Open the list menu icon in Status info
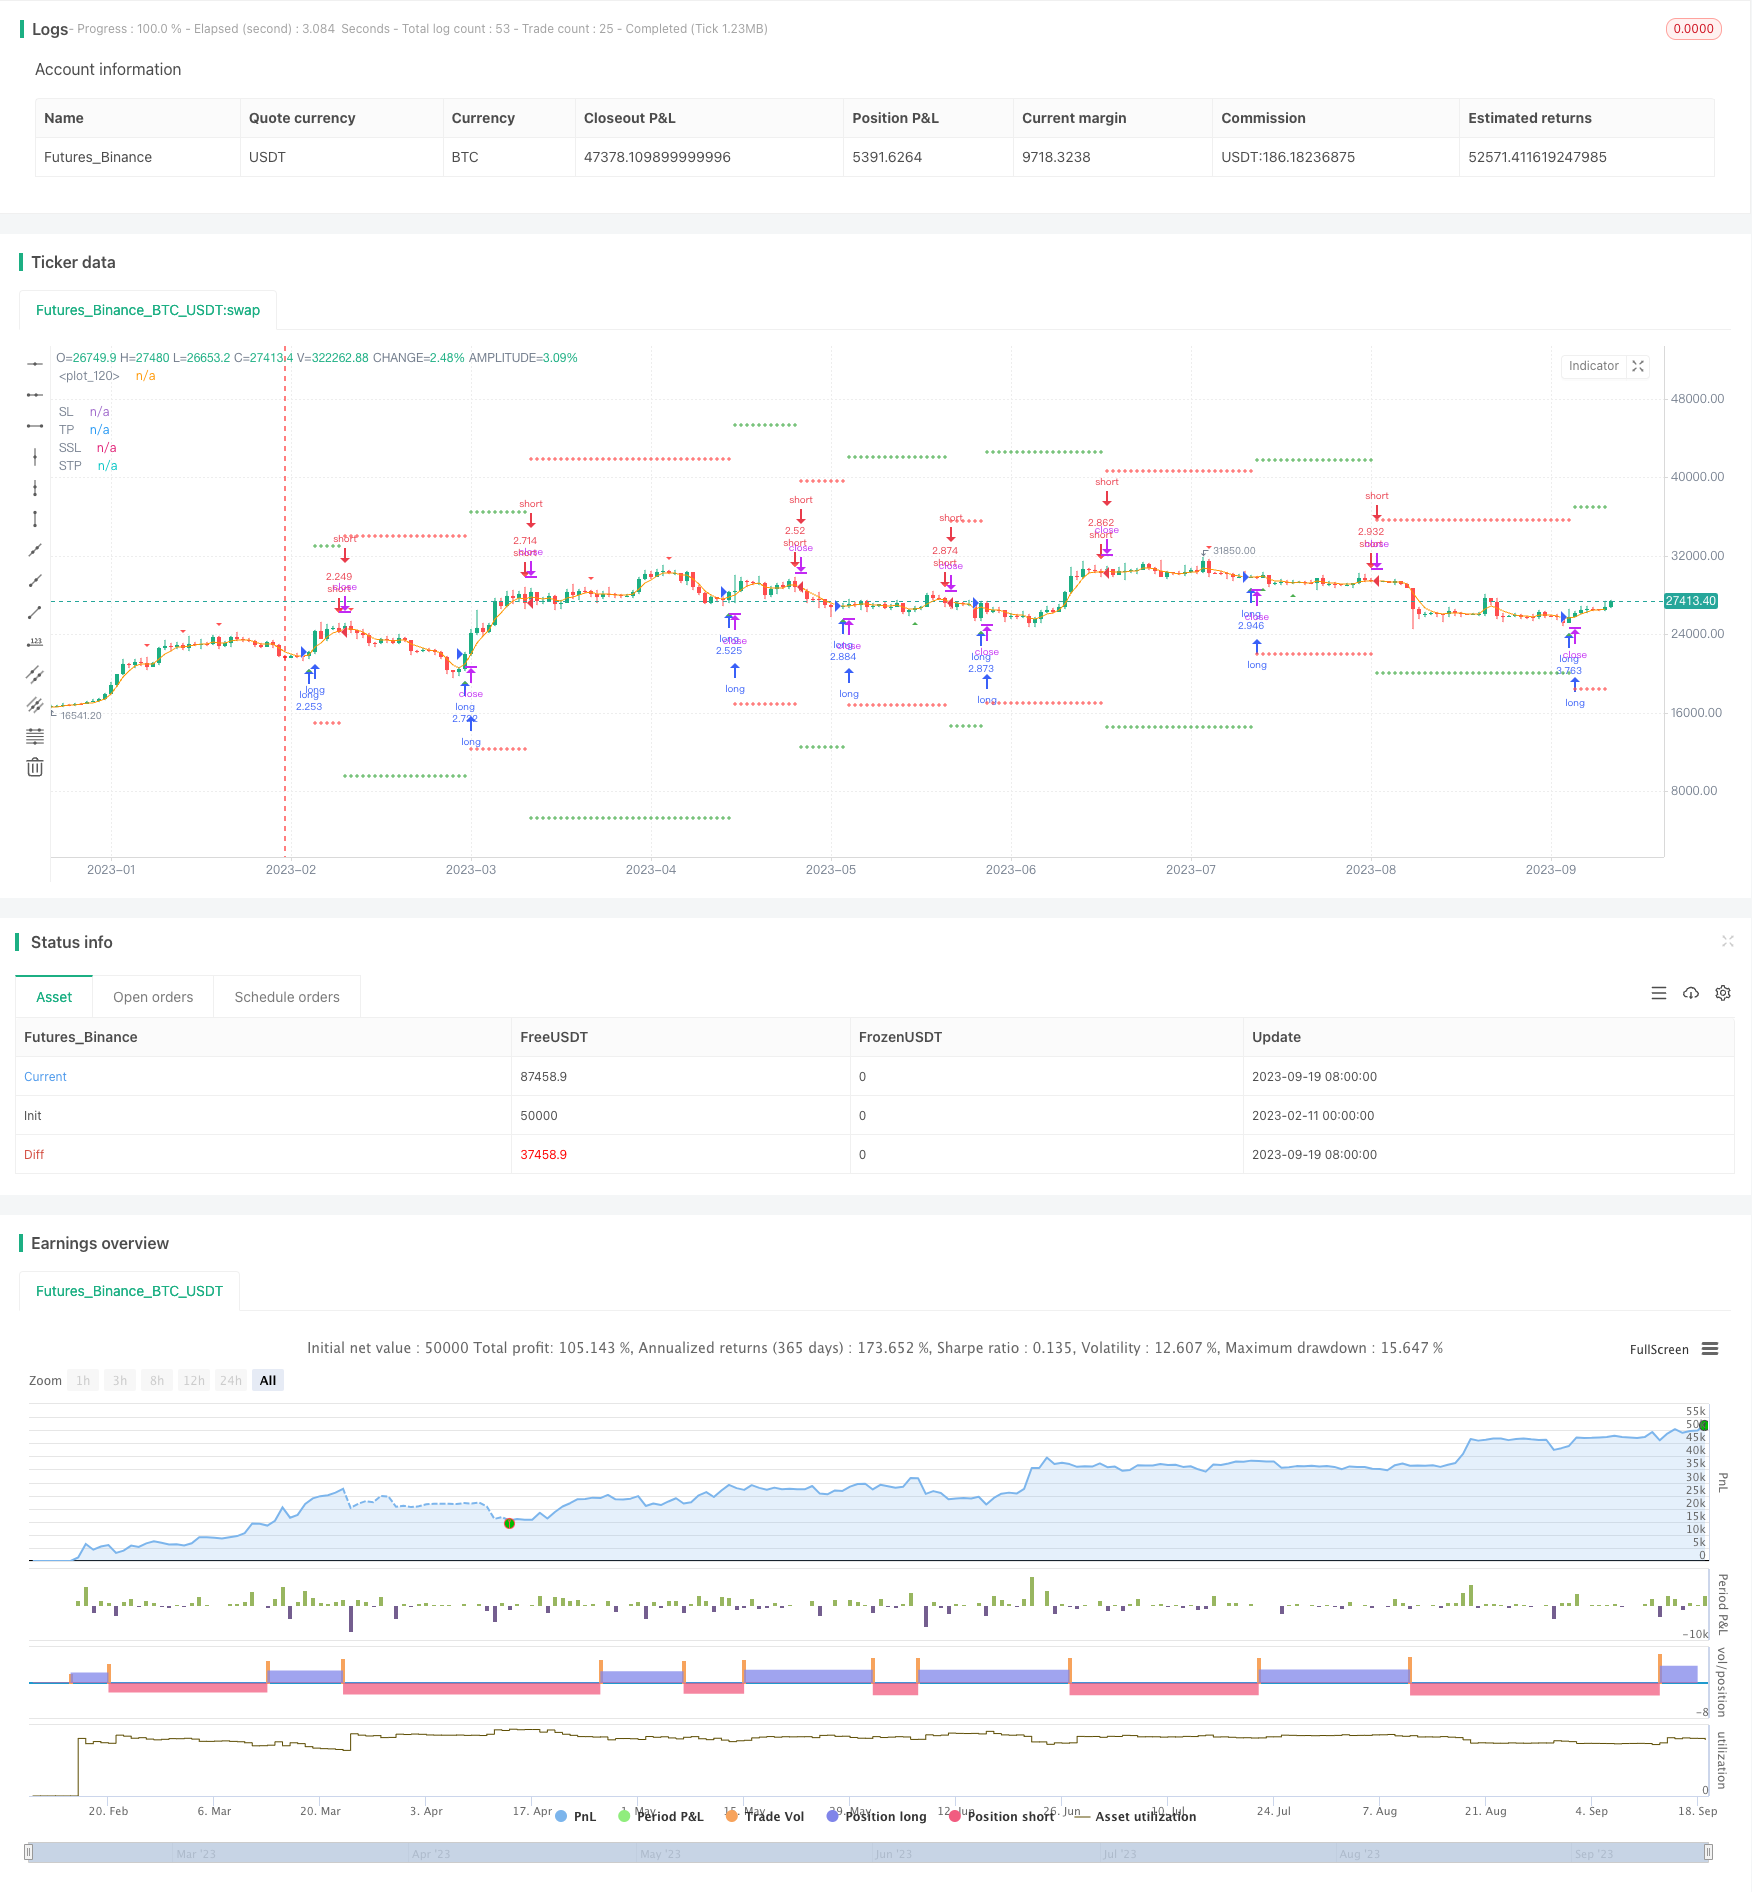Image resolution: width=1752 pixels, height=1892 pixels. tap(1659, 993)
